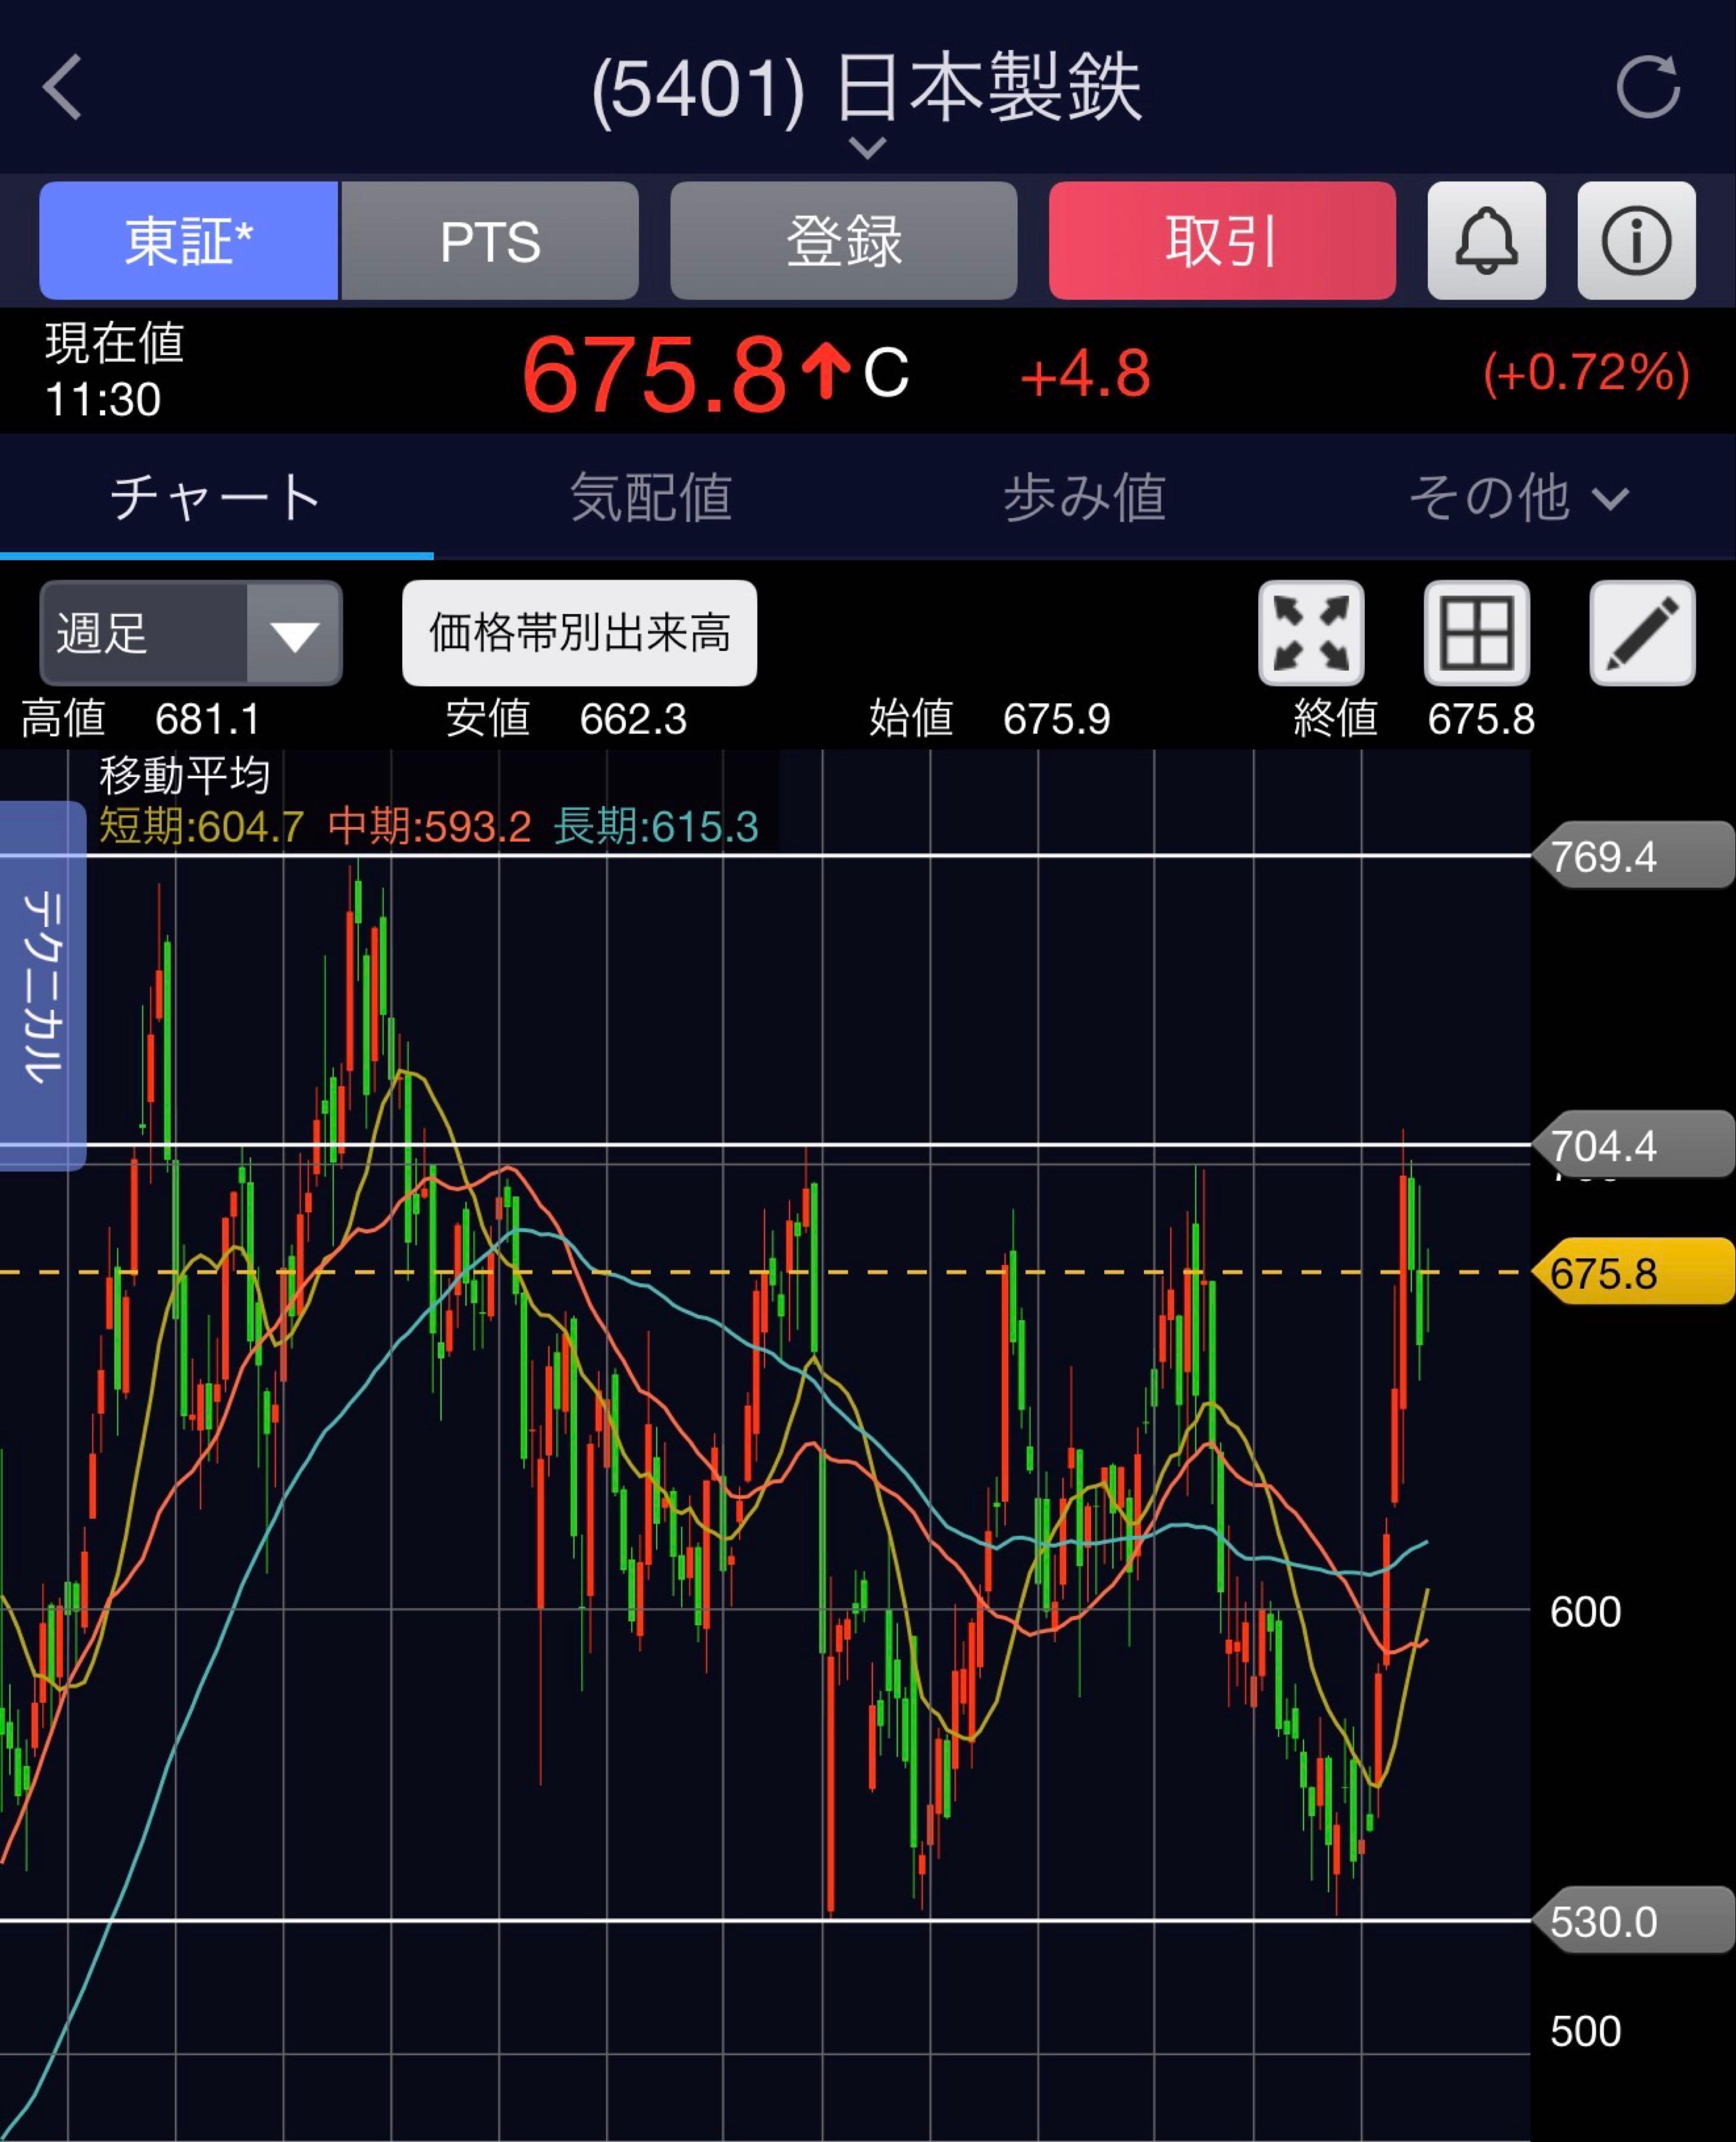This screenshot has width=1736, height=2142.
Task: Open price alert bell
Action: [1486, 241]
